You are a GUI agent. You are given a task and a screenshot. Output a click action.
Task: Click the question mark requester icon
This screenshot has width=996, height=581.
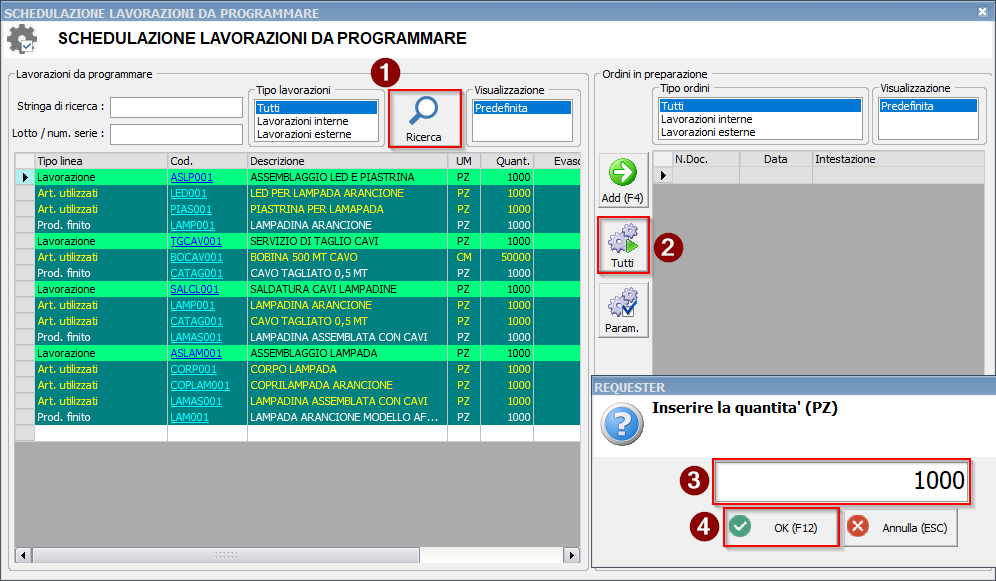click(621, 425)
